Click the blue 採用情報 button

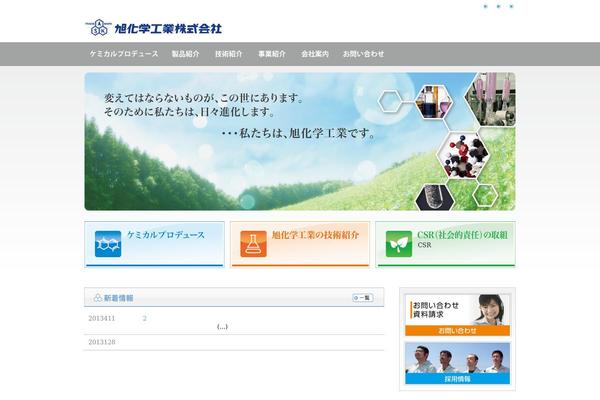click(x=457, y=379)
